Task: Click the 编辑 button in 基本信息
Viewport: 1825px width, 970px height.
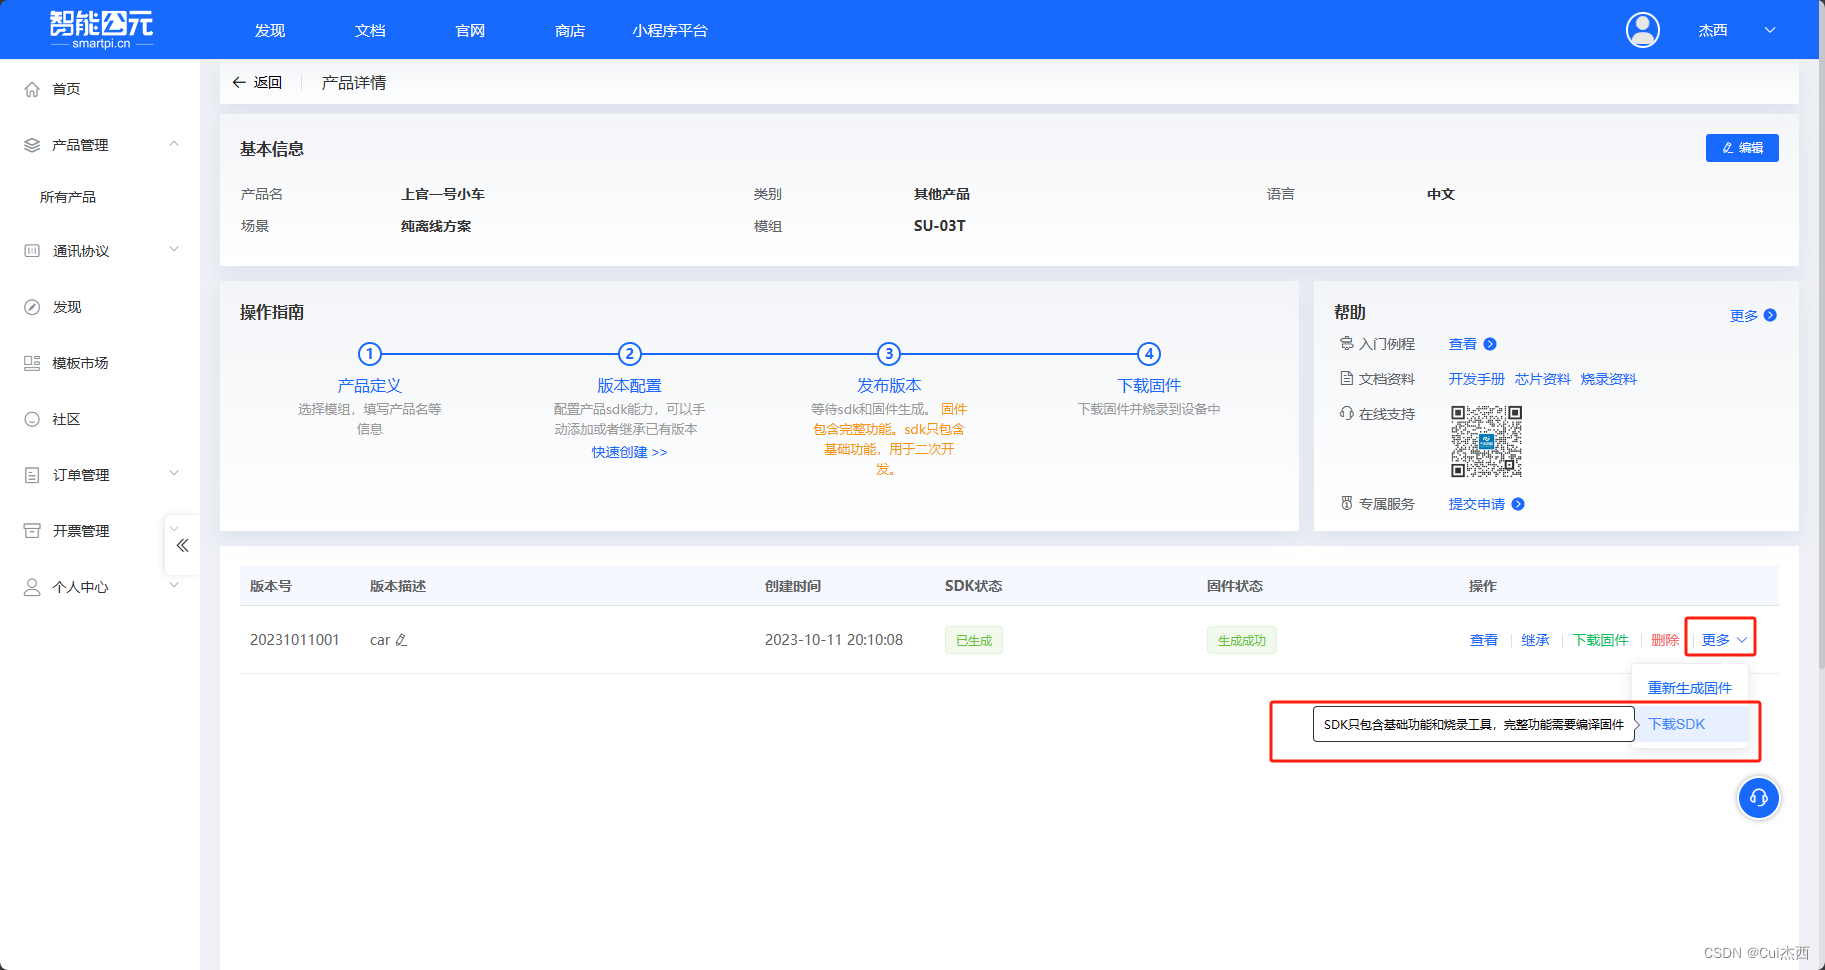Action: click(x=1742, y=148)
